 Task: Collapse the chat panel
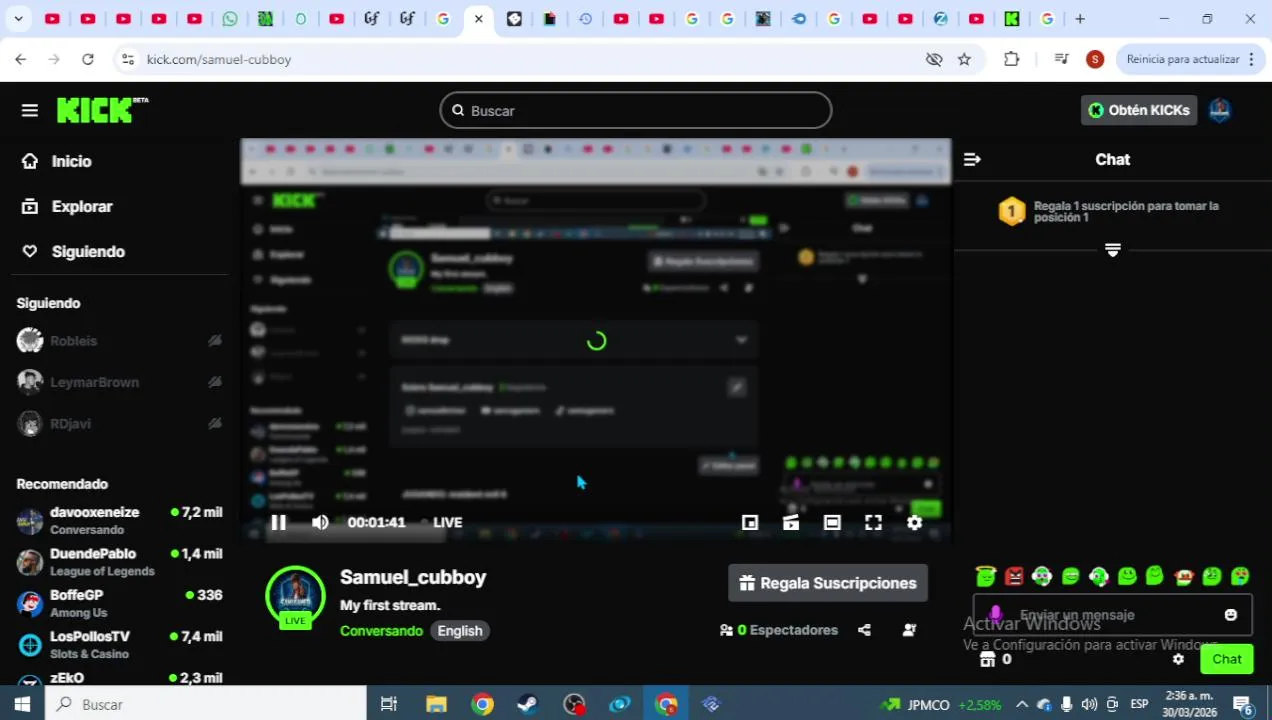pyautogui.click(x=972, y=159)
